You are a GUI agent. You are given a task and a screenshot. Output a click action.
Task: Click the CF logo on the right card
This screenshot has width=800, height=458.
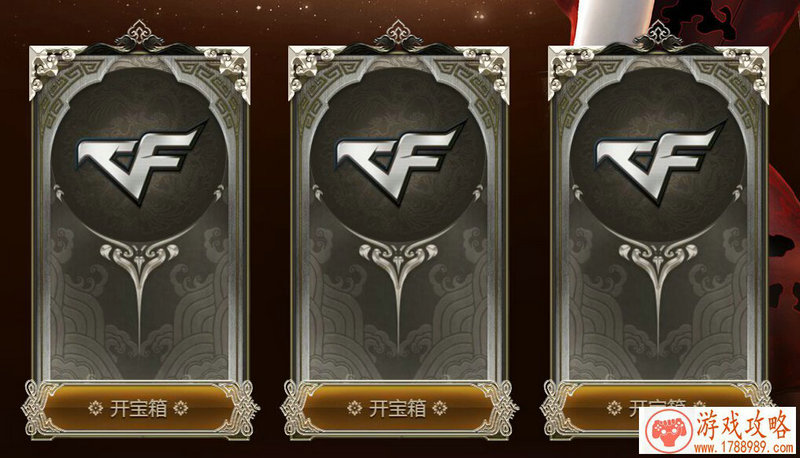[660, 161]
